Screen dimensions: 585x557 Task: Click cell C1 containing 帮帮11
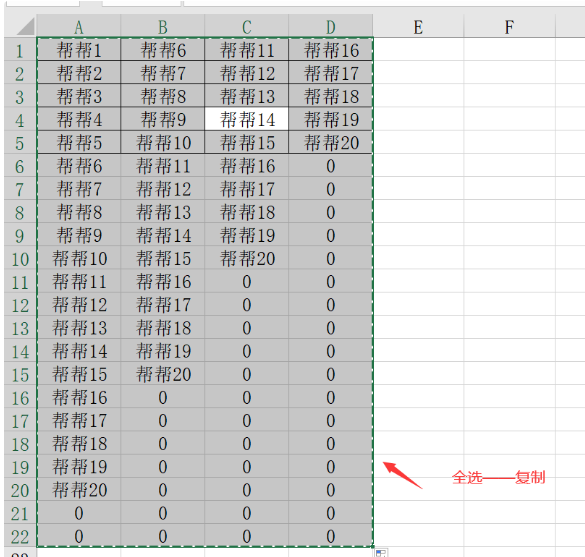(x=247, y=50)
